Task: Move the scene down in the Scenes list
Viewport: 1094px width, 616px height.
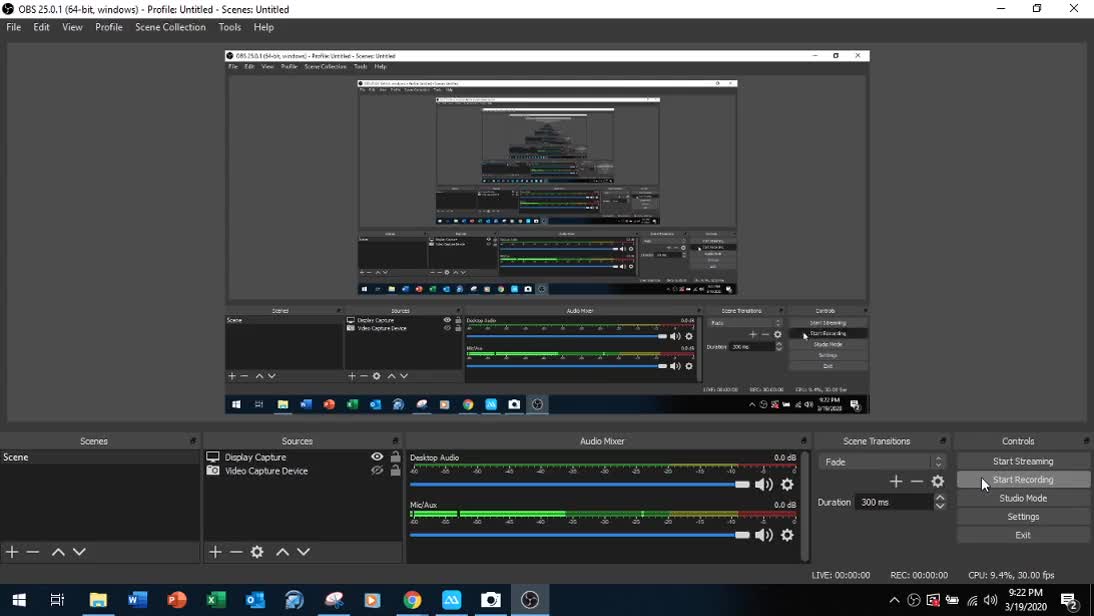Action: (x=80, y=552)
